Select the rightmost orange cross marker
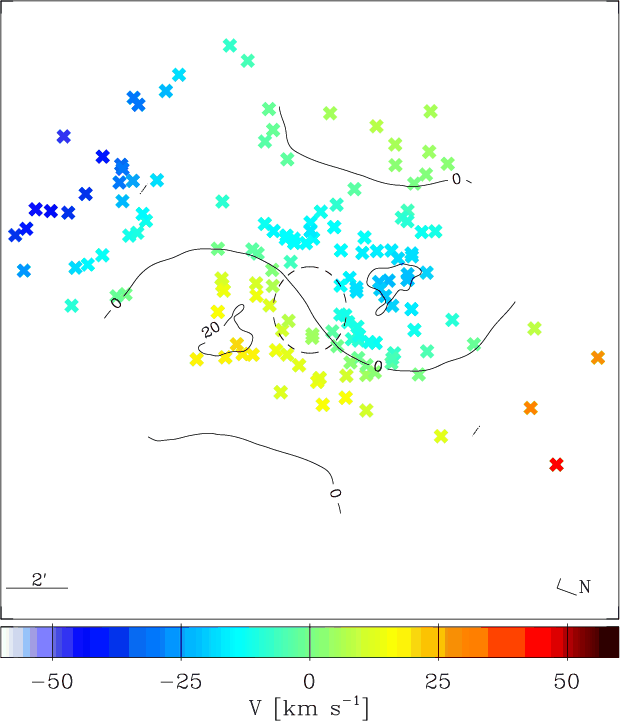The image size is (620, 721). pyautogui.click(x=598, y=357)
